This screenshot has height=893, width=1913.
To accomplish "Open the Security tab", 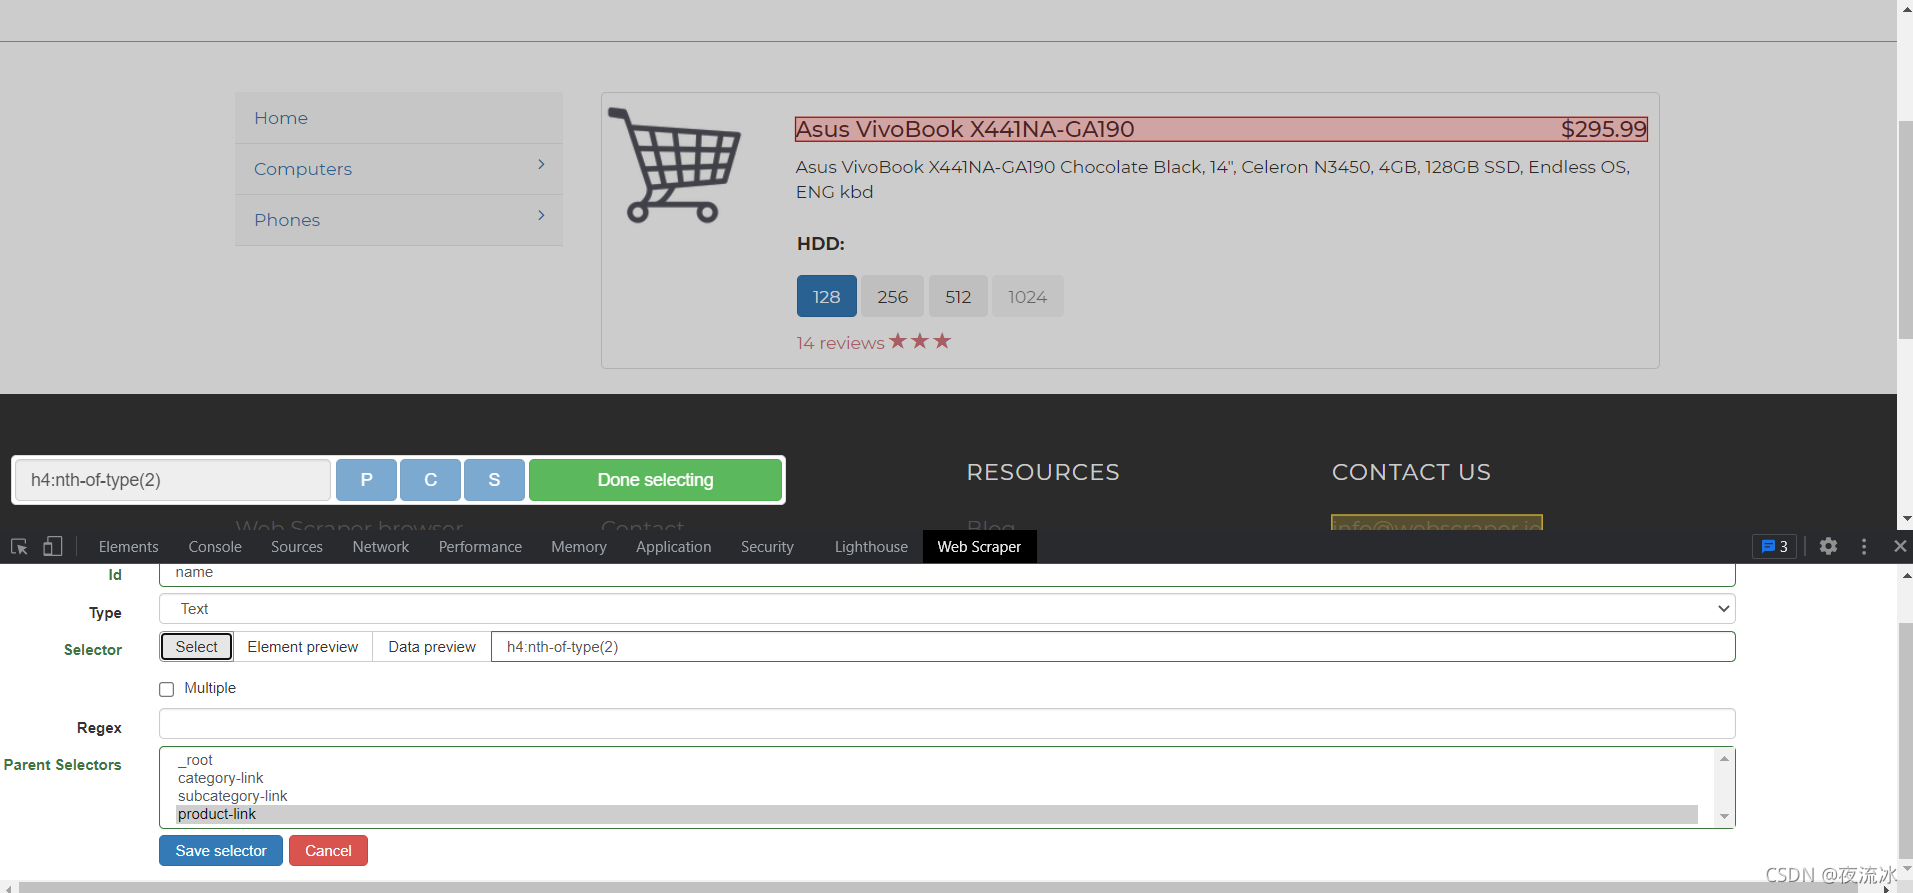I will [x=767, y=547].
